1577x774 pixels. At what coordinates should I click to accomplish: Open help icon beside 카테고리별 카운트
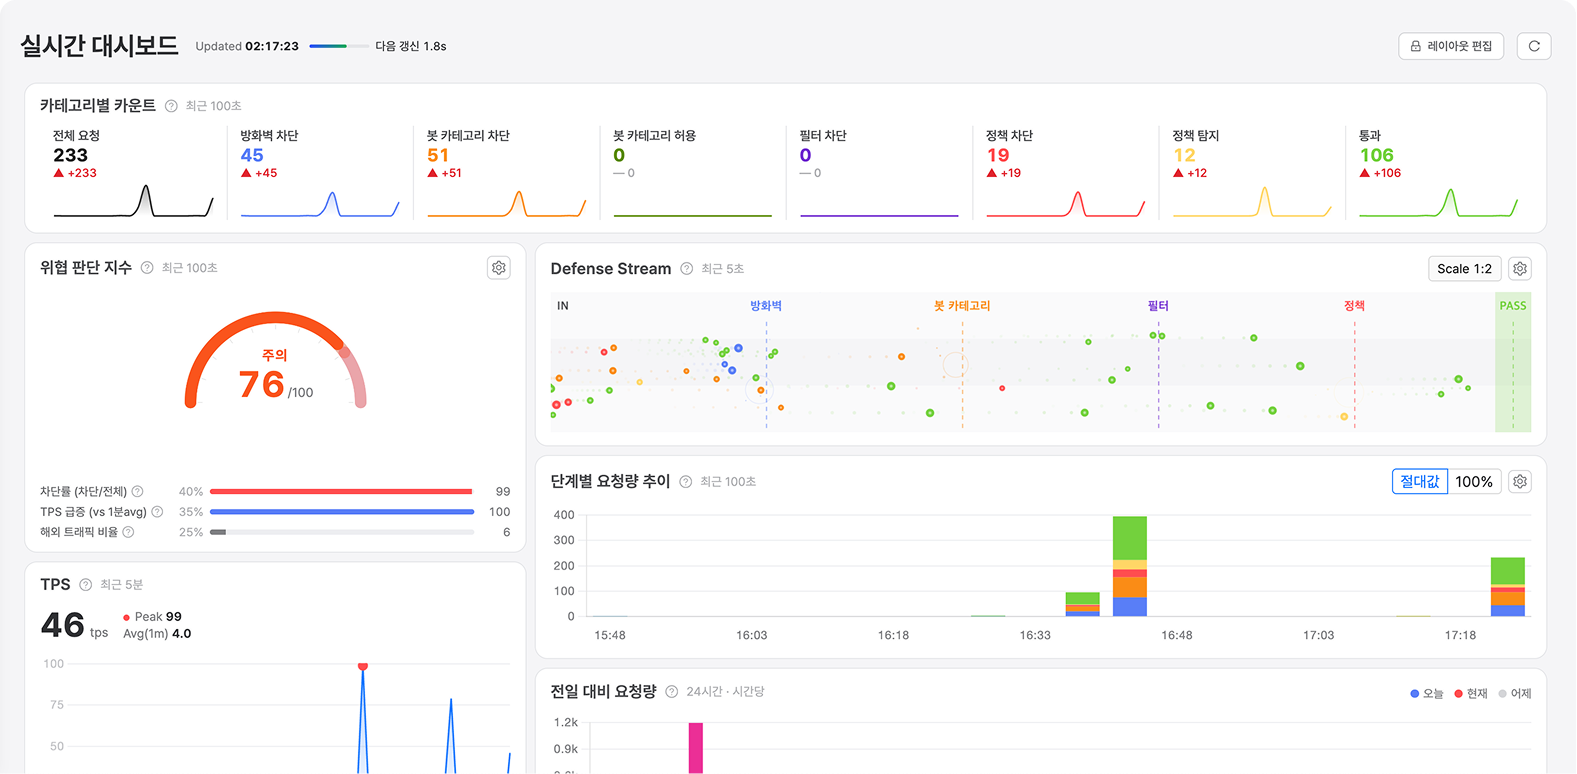point(171,106)
